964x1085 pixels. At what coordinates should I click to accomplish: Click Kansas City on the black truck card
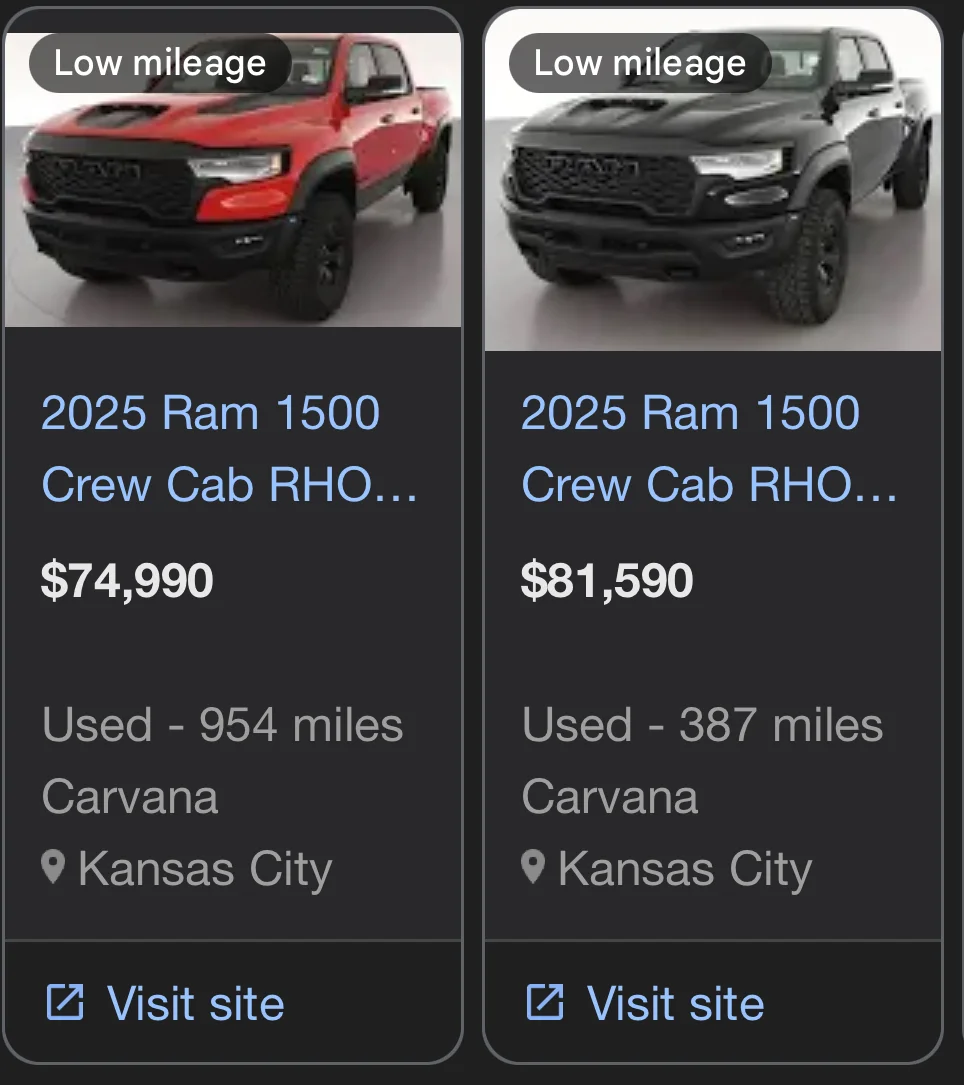coord(685,869)
